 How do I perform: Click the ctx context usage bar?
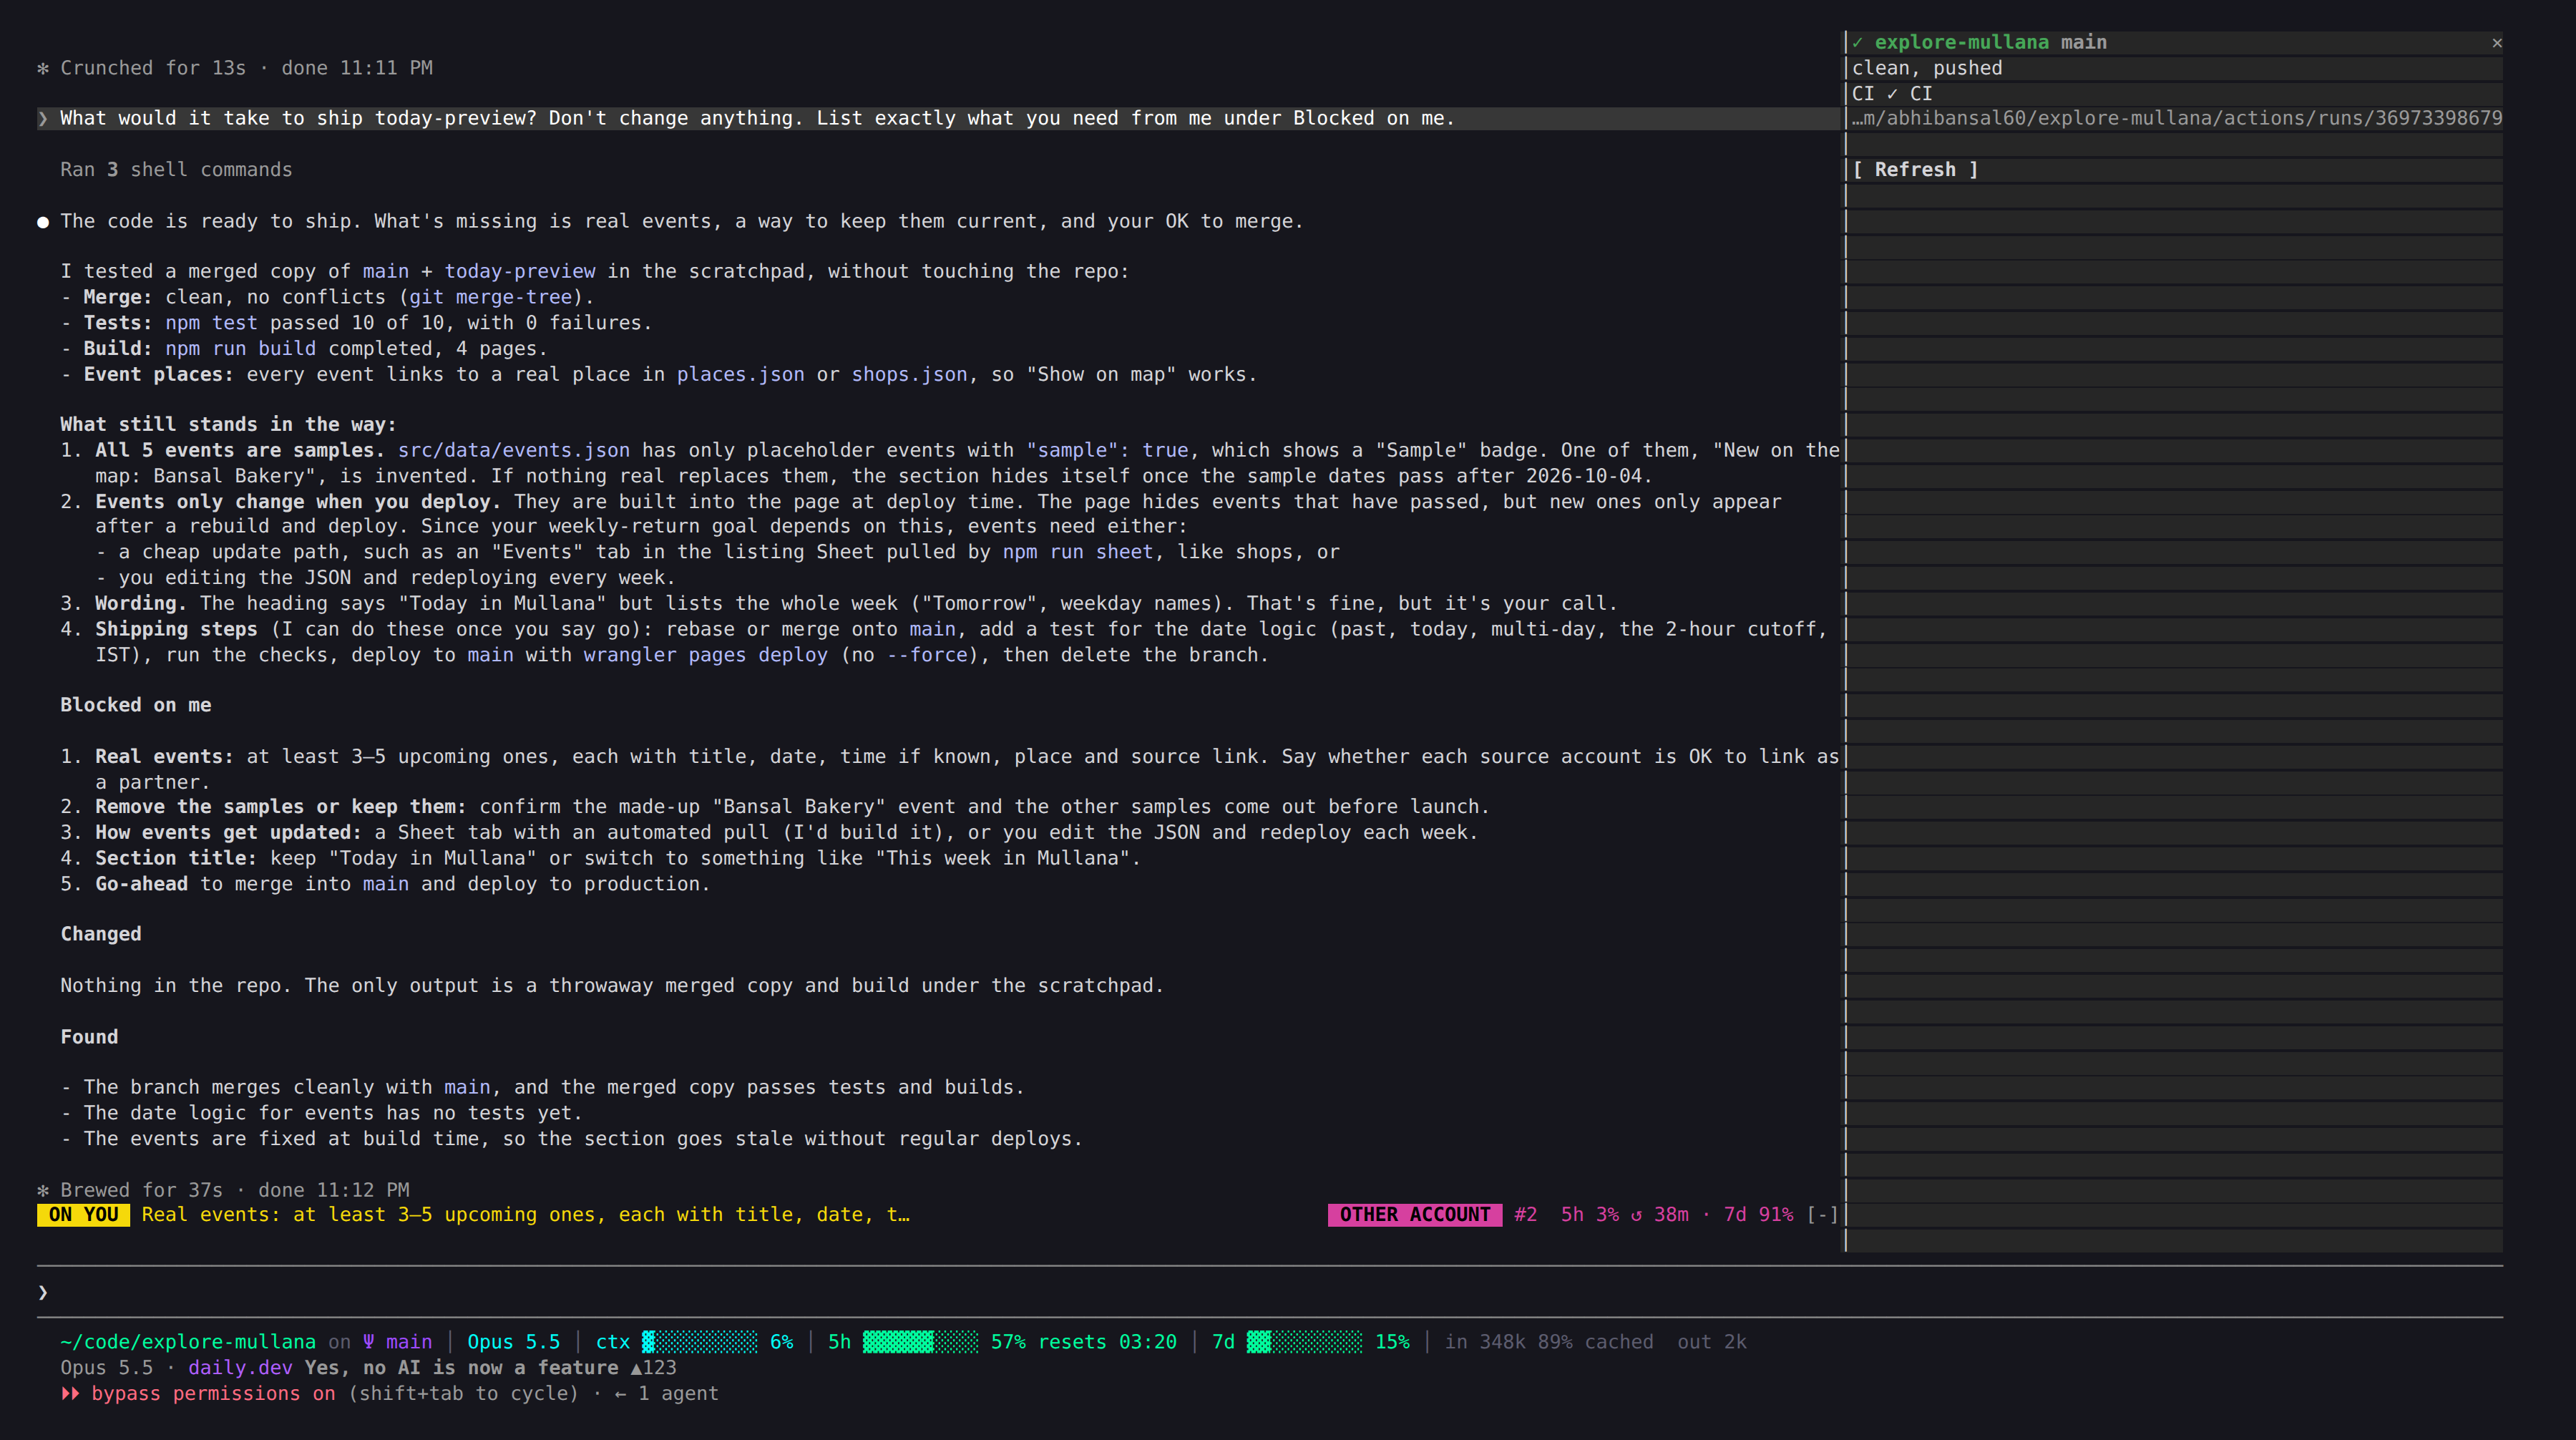[699, 1342]
